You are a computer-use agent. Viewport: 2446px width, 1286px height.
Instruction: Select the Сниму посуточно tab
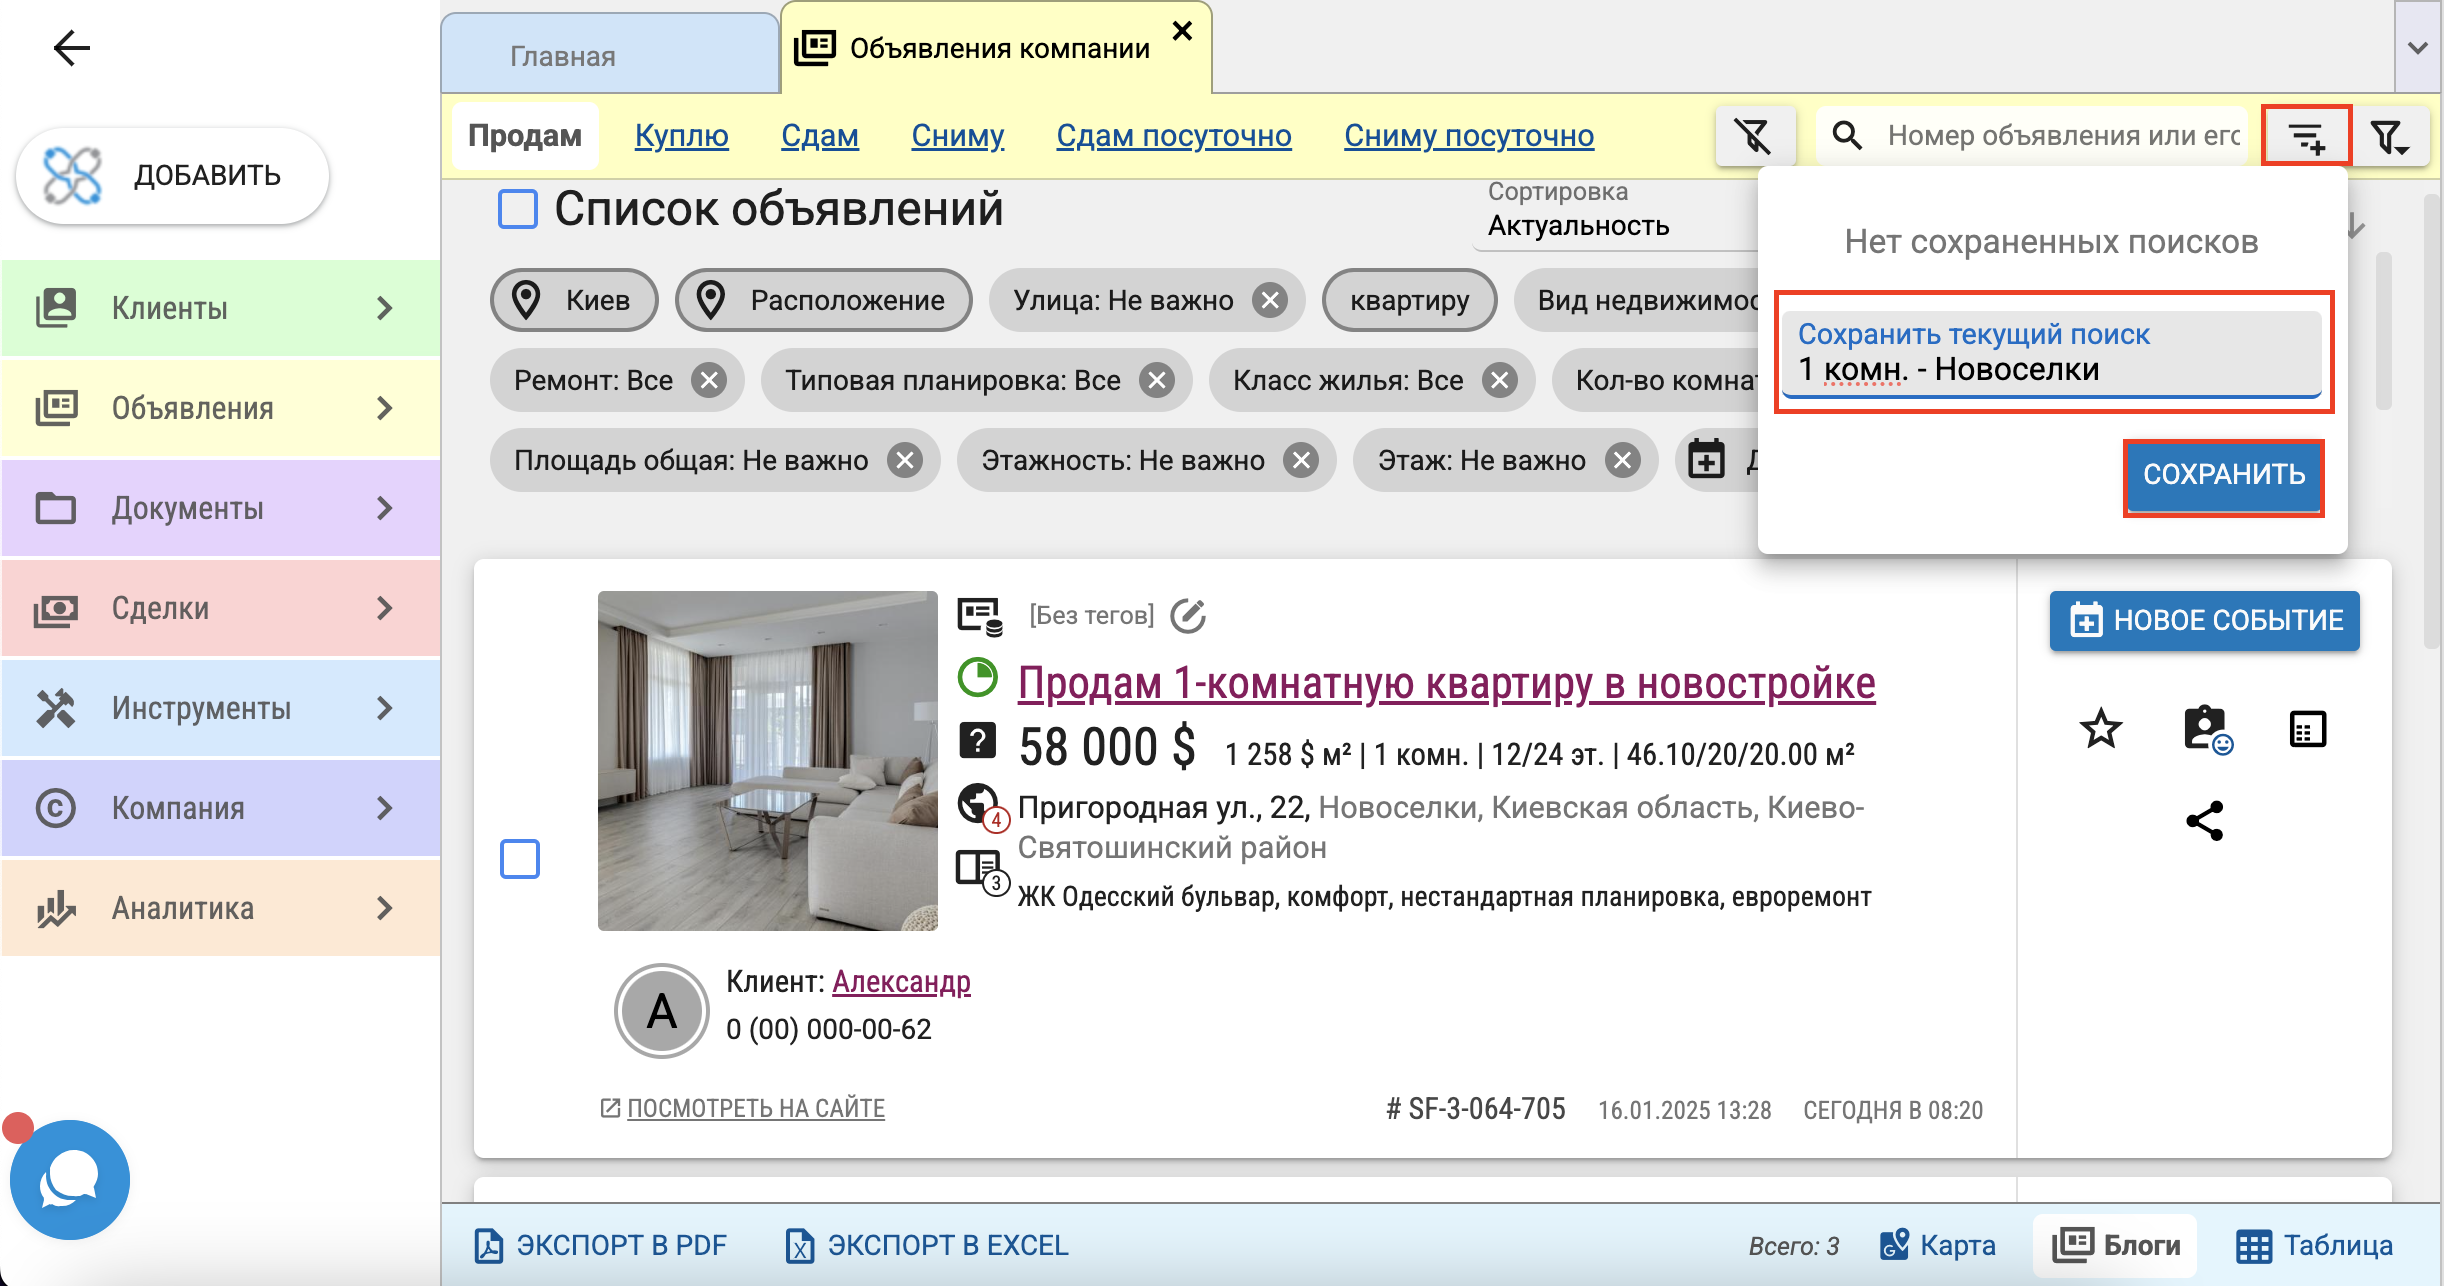1468,136
